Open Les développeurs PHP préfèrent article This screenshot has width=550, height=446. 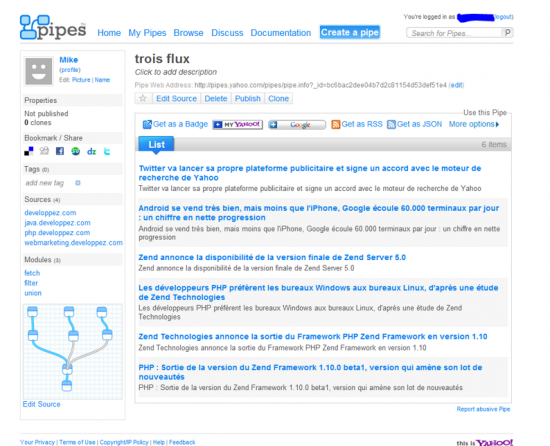(318, 292)
